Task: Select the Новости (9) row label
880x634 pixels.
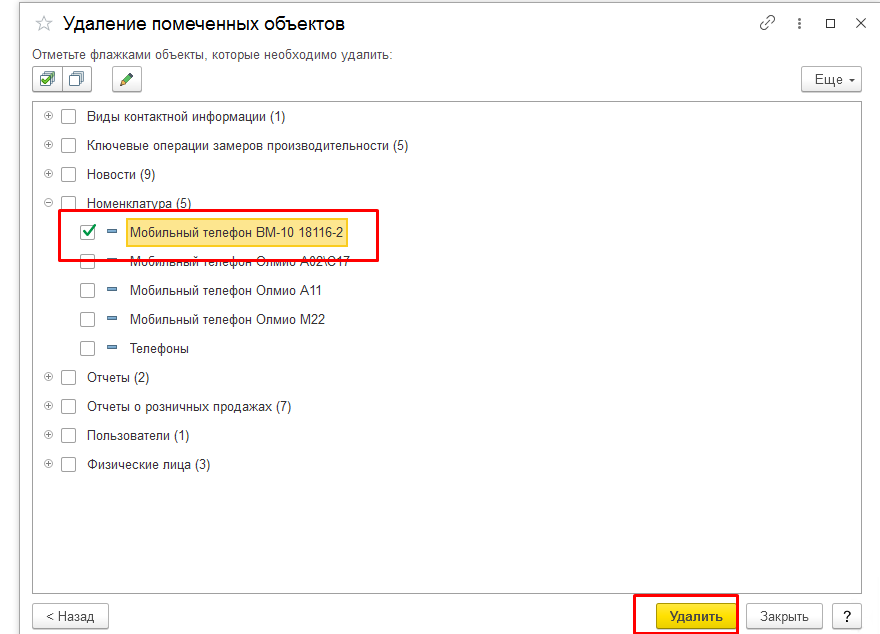Action: point(121,174)
